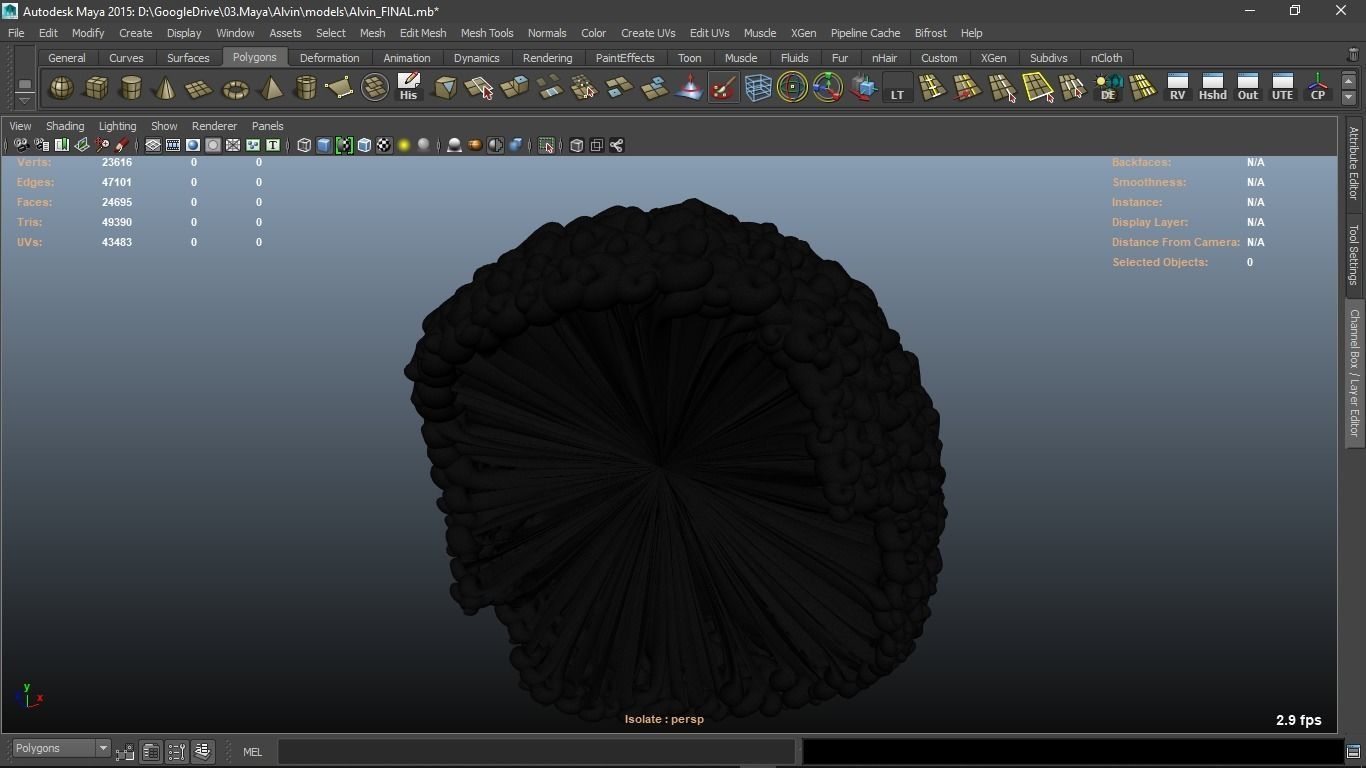
Task: Open the Script Editor button
Action: click(x=1353, y=752)
